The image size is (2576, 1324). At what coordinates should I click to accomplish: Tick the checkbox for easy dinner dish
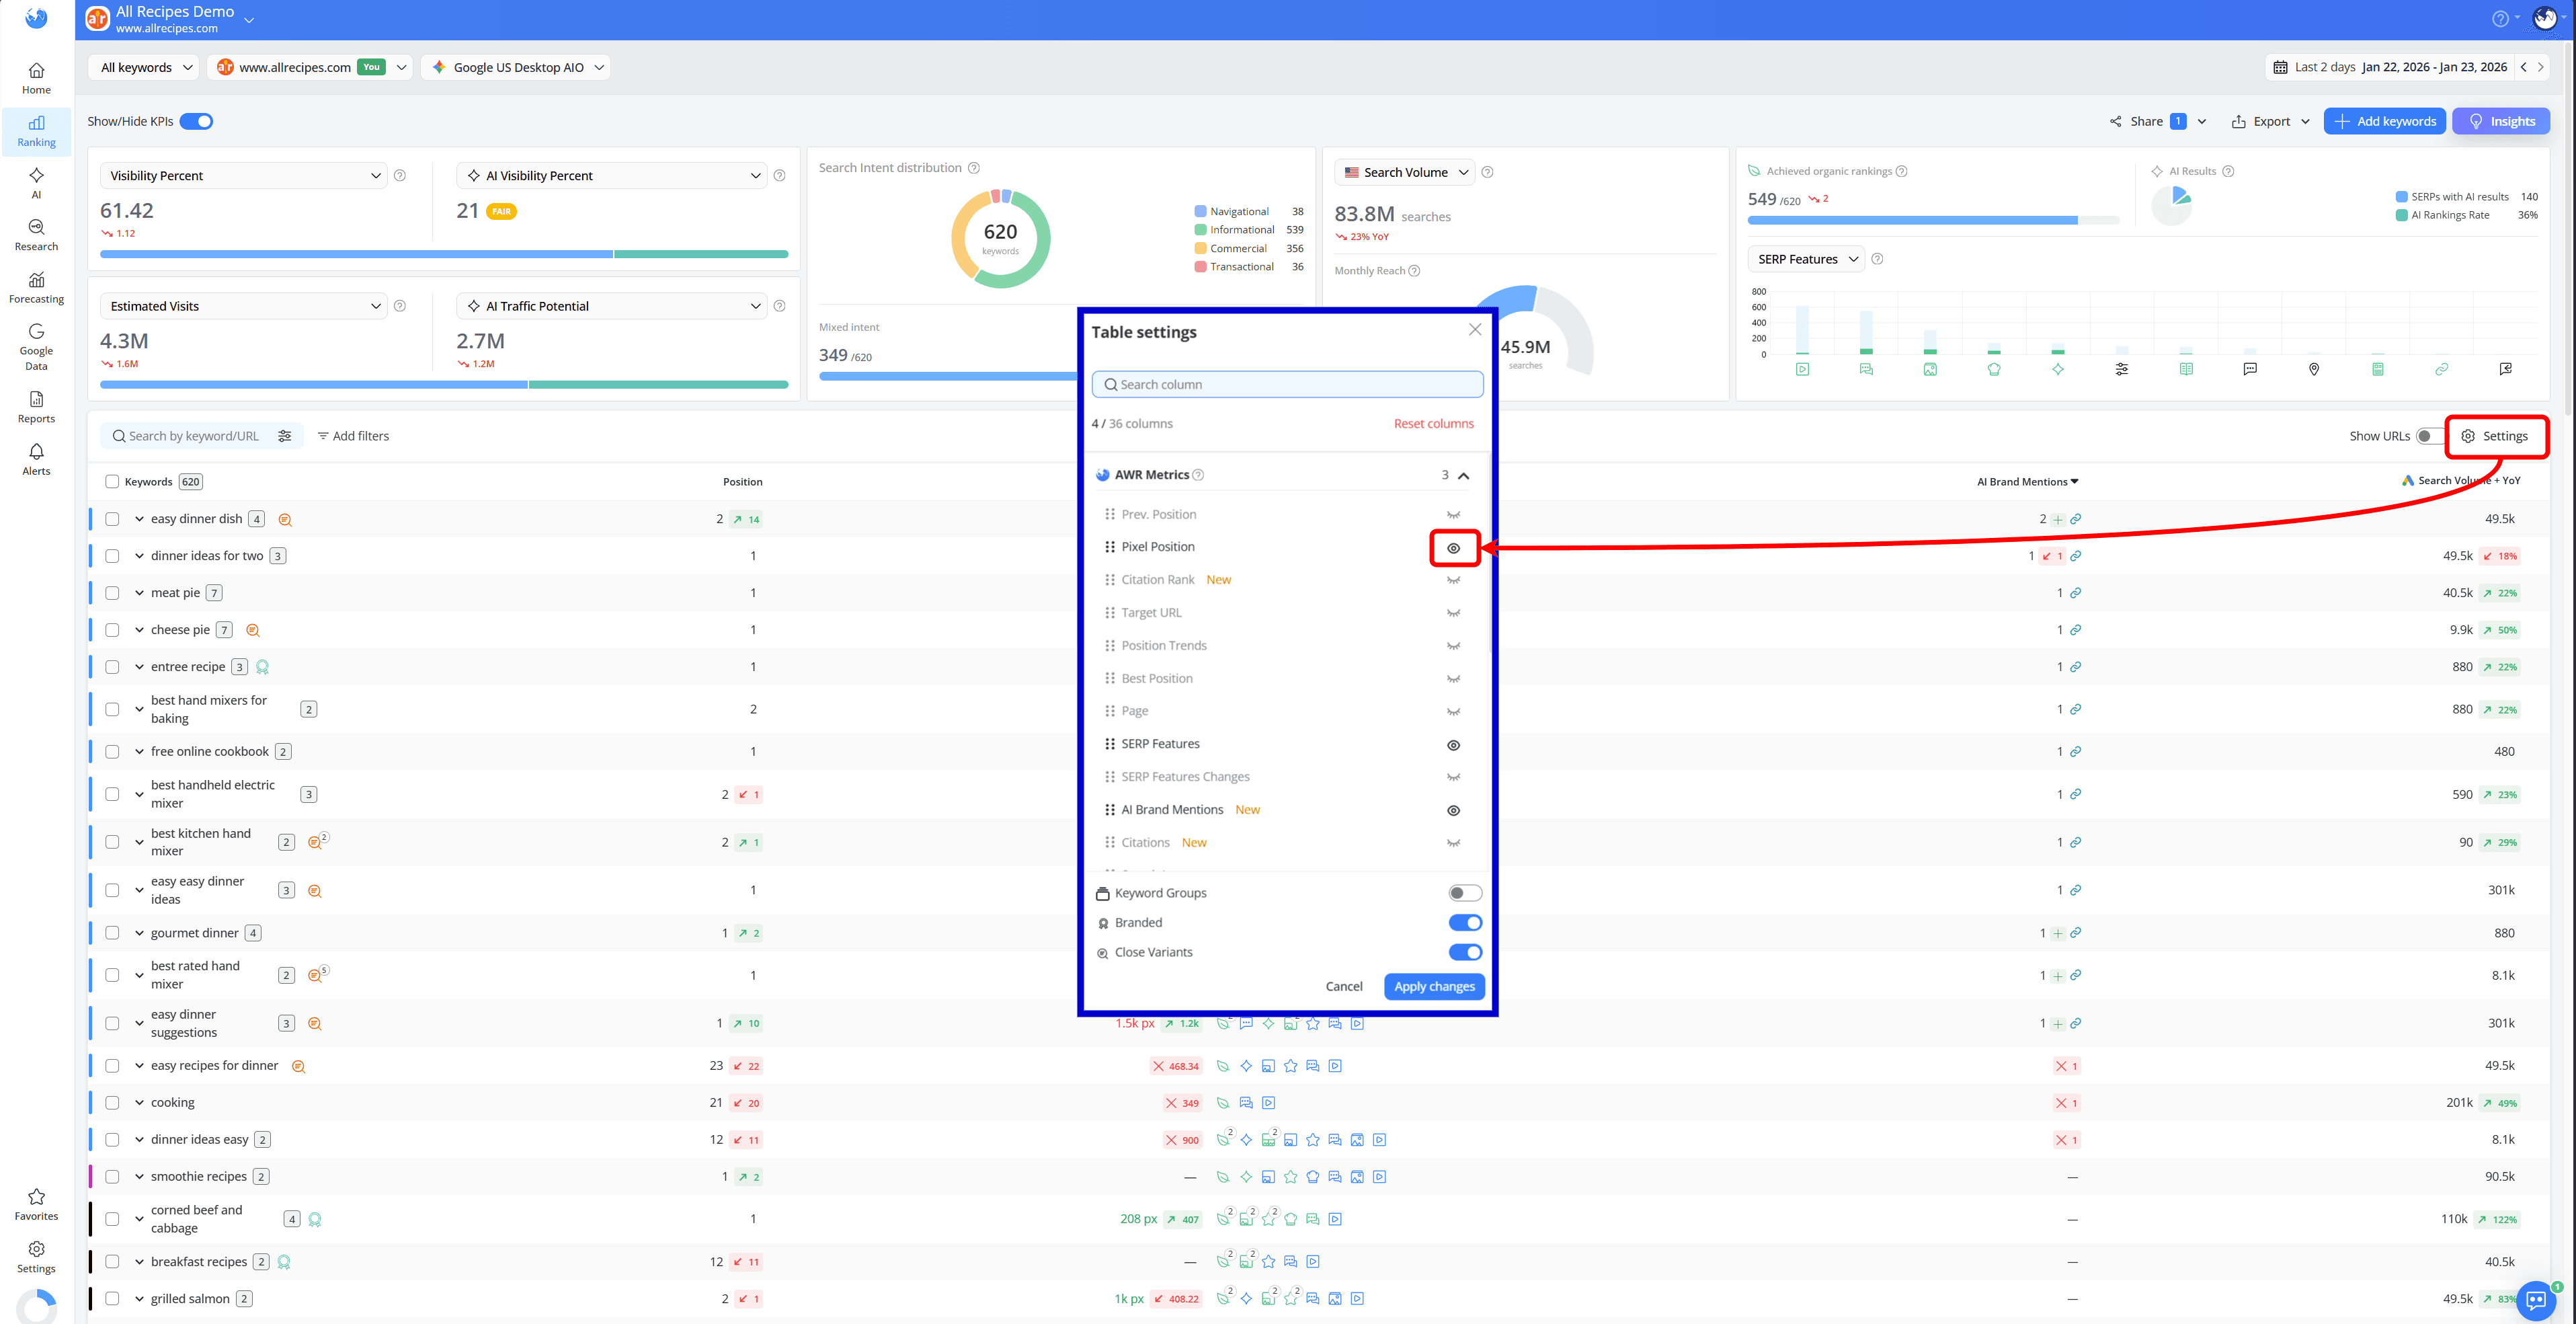point(112,519)
